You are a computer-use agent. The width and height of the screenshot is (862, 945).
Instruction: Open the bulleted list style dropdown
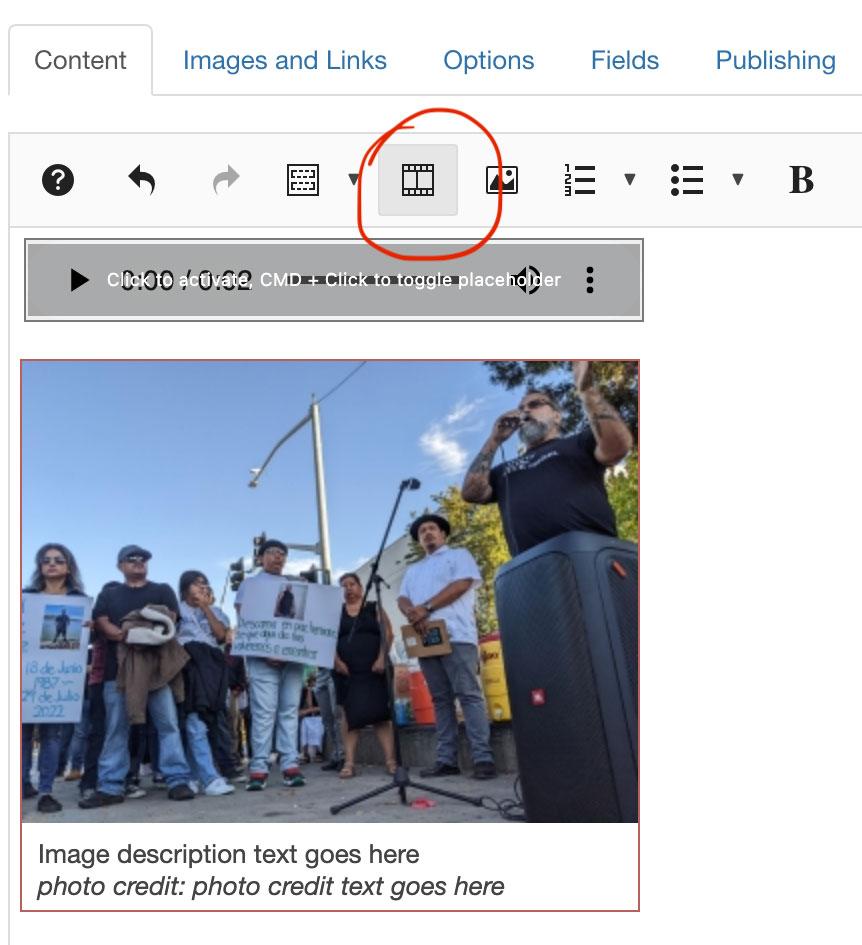(738, 180)
